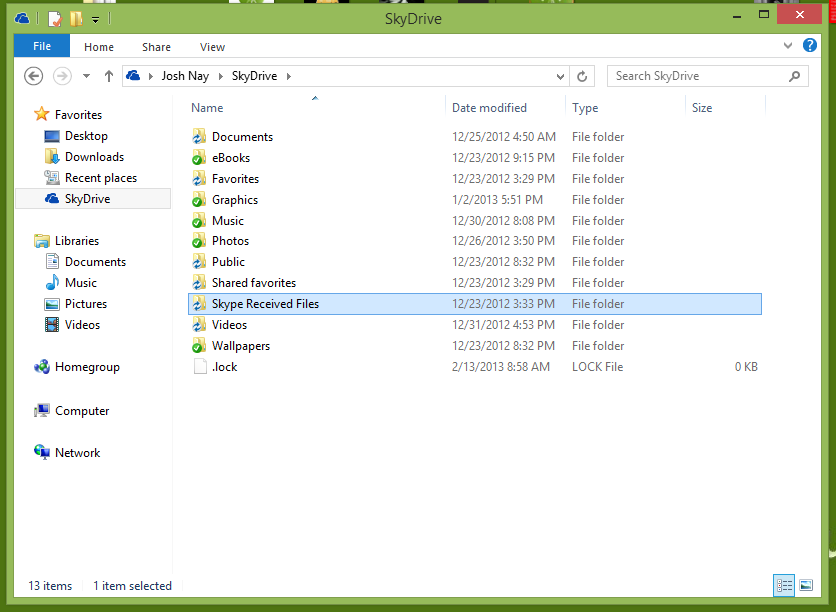
Task: Click the 12/30/2012 8:08 PM date cell
Action: (503, 221)
